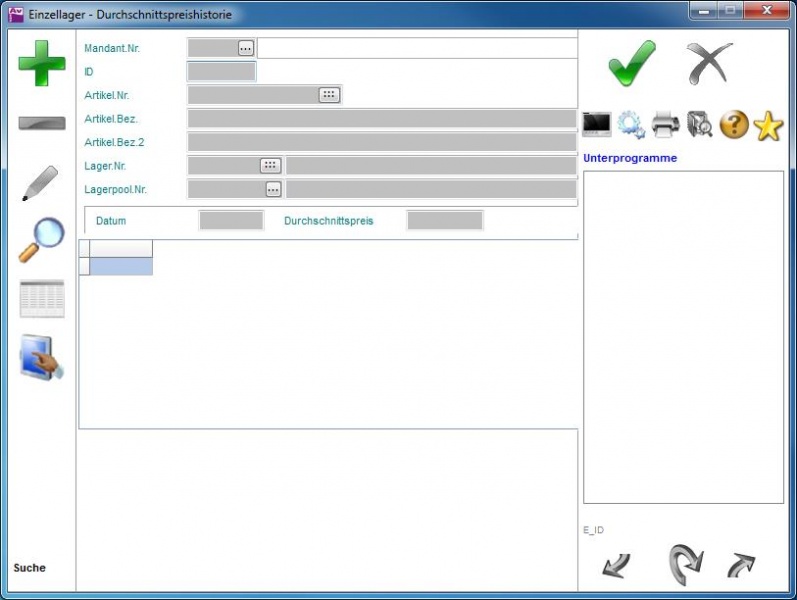
Task: Click the touchscreen hand icon
Action: pyautogui.click(x=42, y=358)
